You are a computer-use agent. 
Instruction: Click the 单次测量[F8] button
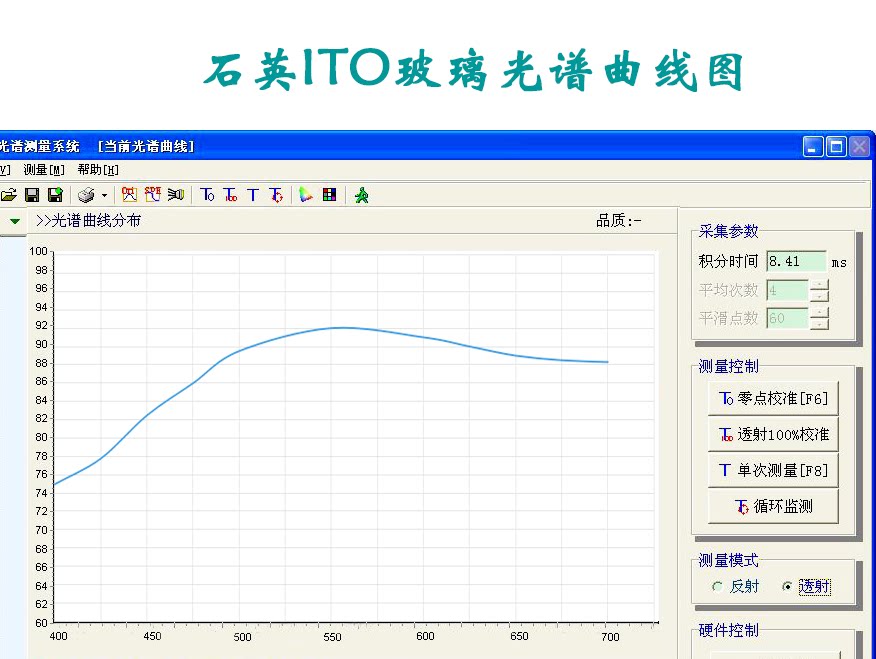[773, 470]
